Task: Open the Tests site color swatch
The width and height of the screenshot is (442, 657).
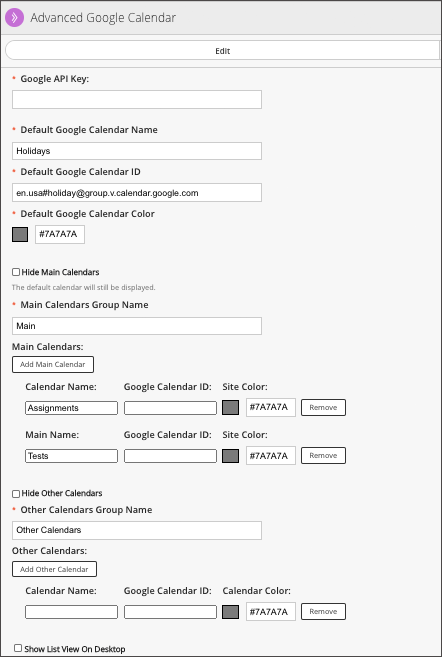Action: pyautogui.click(x=230, y=456)
